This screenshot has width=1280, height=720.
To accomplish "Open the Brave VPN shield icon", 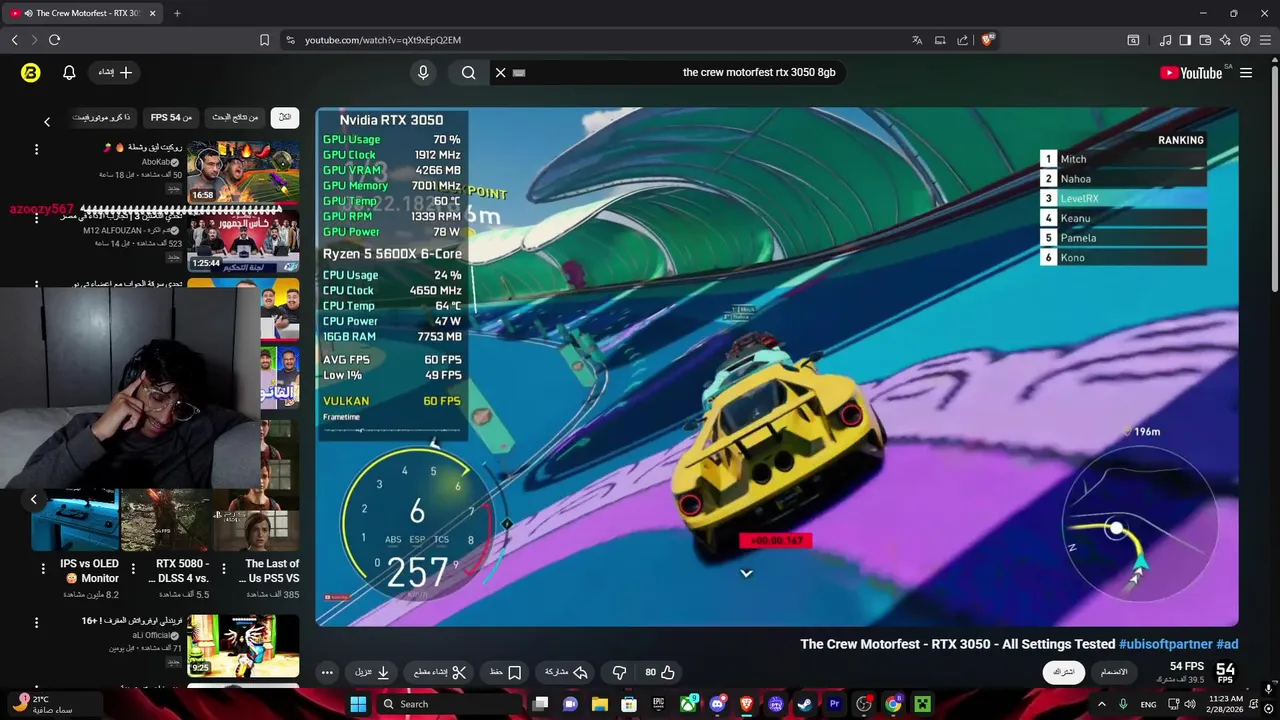I will point(1245,40).
